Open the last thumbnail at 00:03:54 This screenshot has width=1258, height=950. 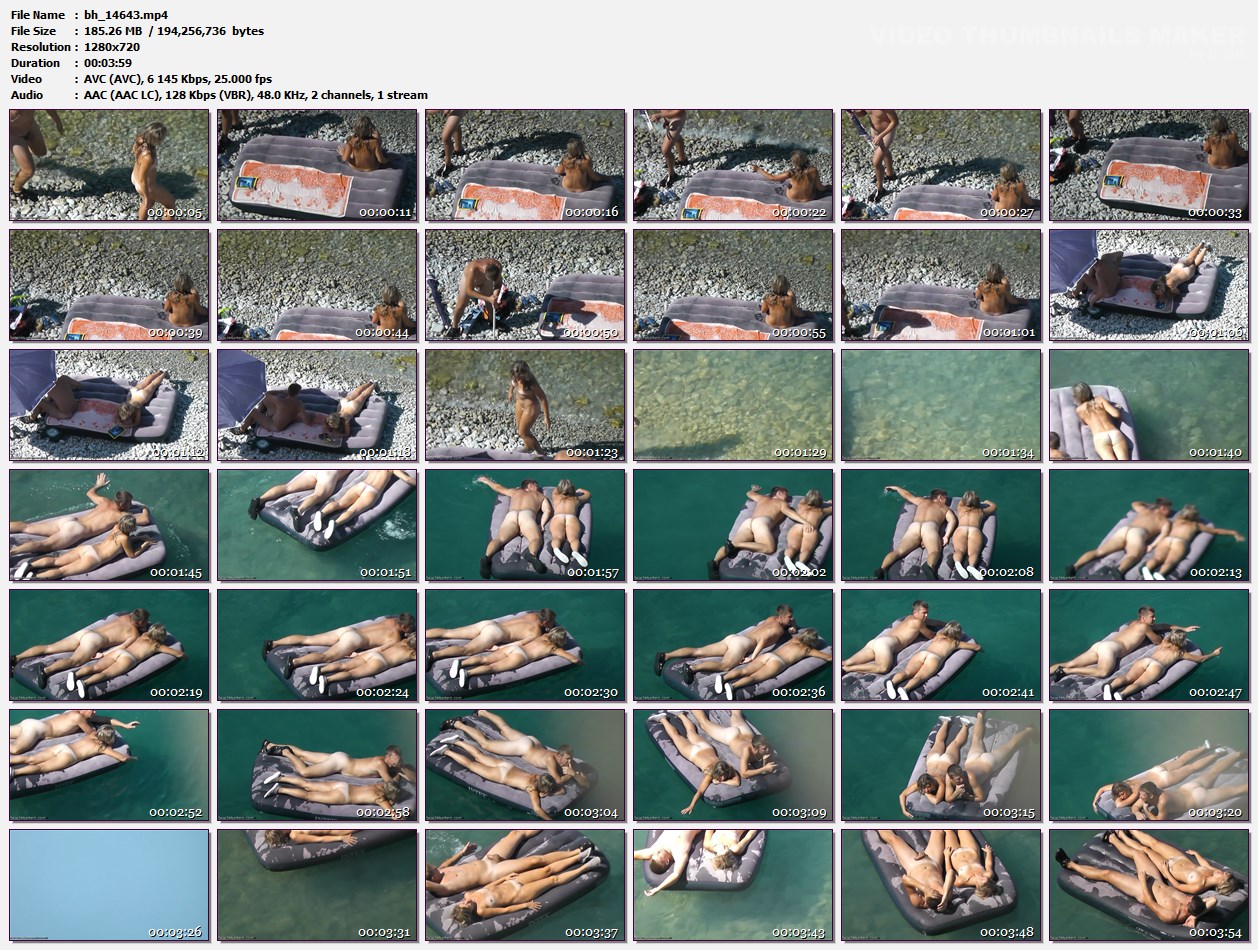[1149, 885]
